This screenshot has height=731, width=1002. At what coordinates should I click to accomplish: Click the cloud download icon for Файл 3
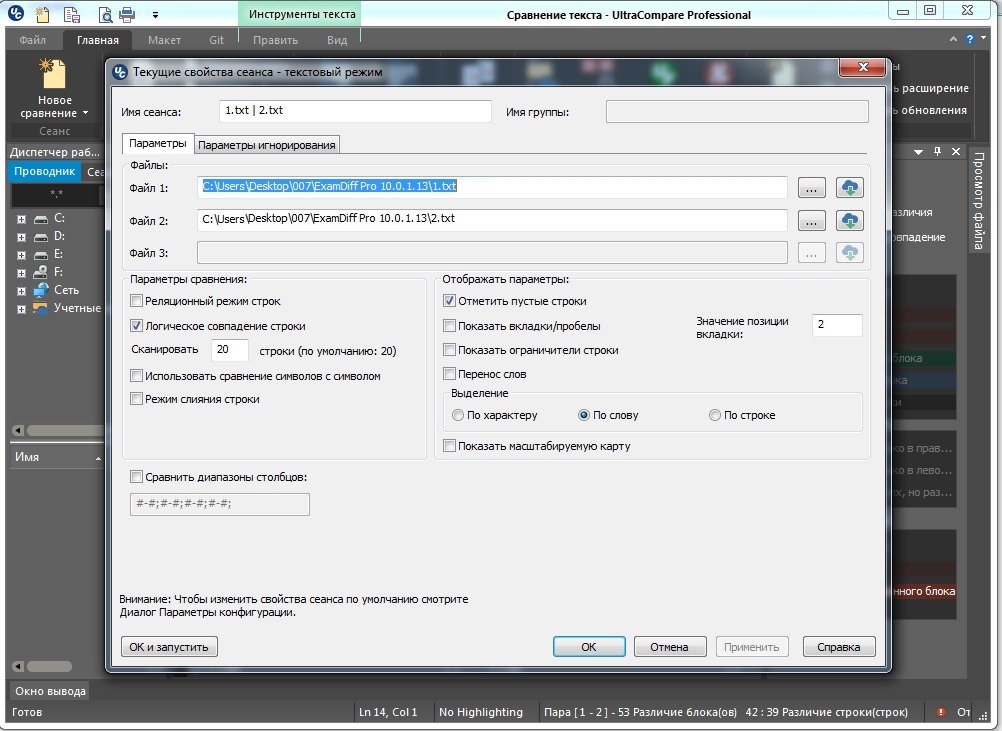pos(850,252)
